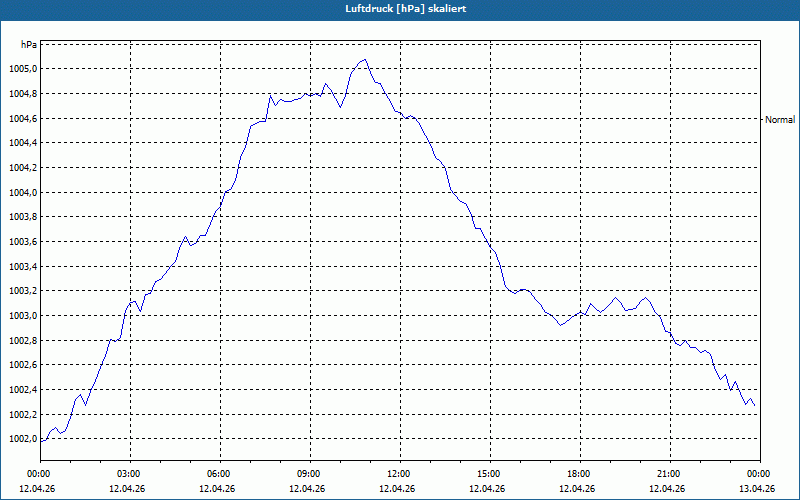Select the 1004,0 y-axis value
800x500 pixels.
pos(23,192)
